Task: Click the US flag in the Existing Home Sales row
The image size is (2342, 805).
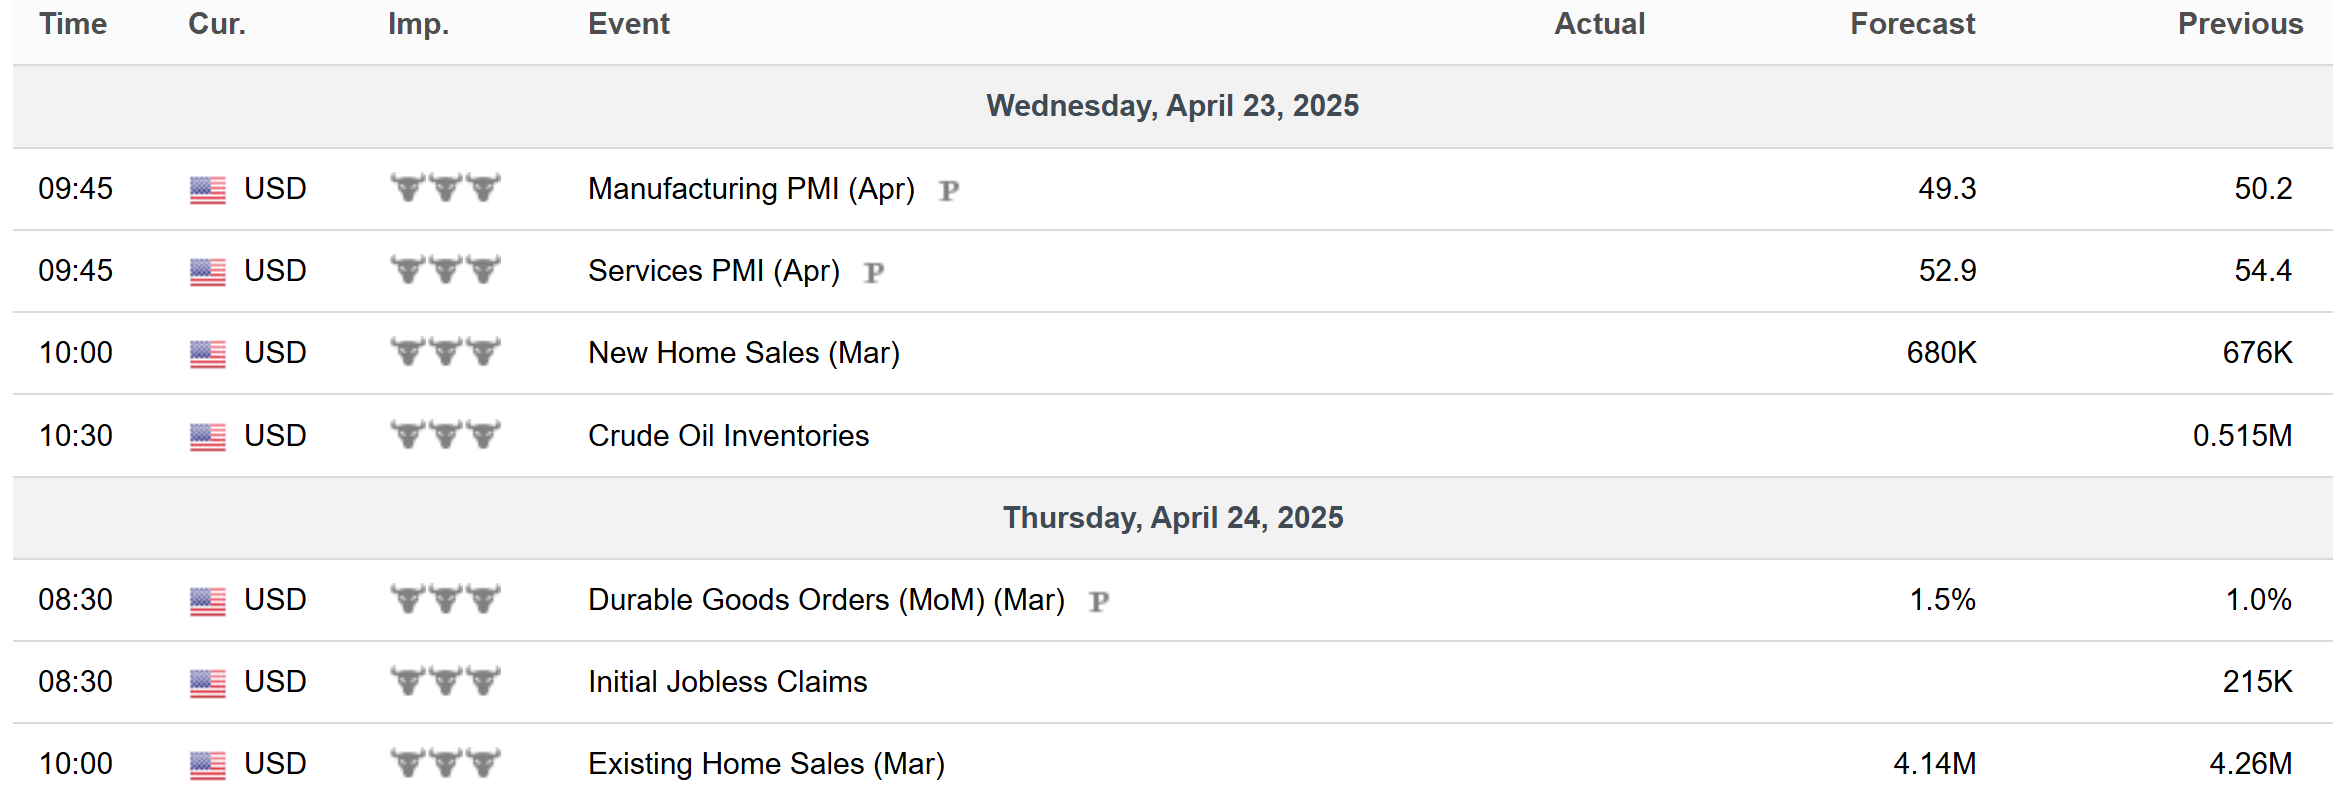Action: [x=208, y=765]
